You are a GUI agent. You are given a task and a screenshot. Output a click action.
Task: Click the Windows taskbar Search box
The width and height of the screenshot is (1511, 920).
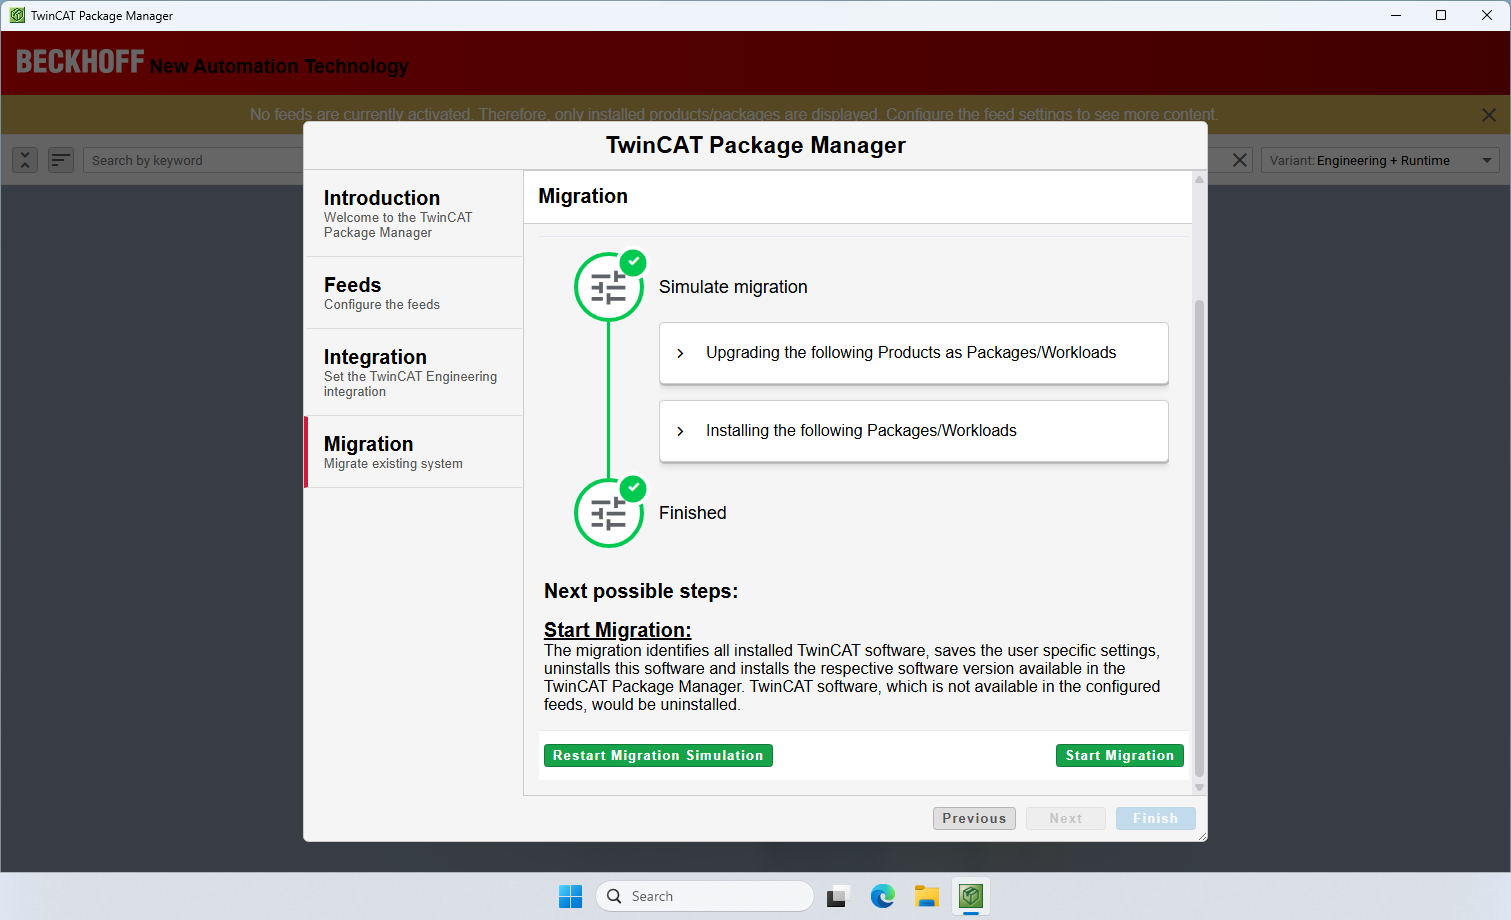click(705, 896)
